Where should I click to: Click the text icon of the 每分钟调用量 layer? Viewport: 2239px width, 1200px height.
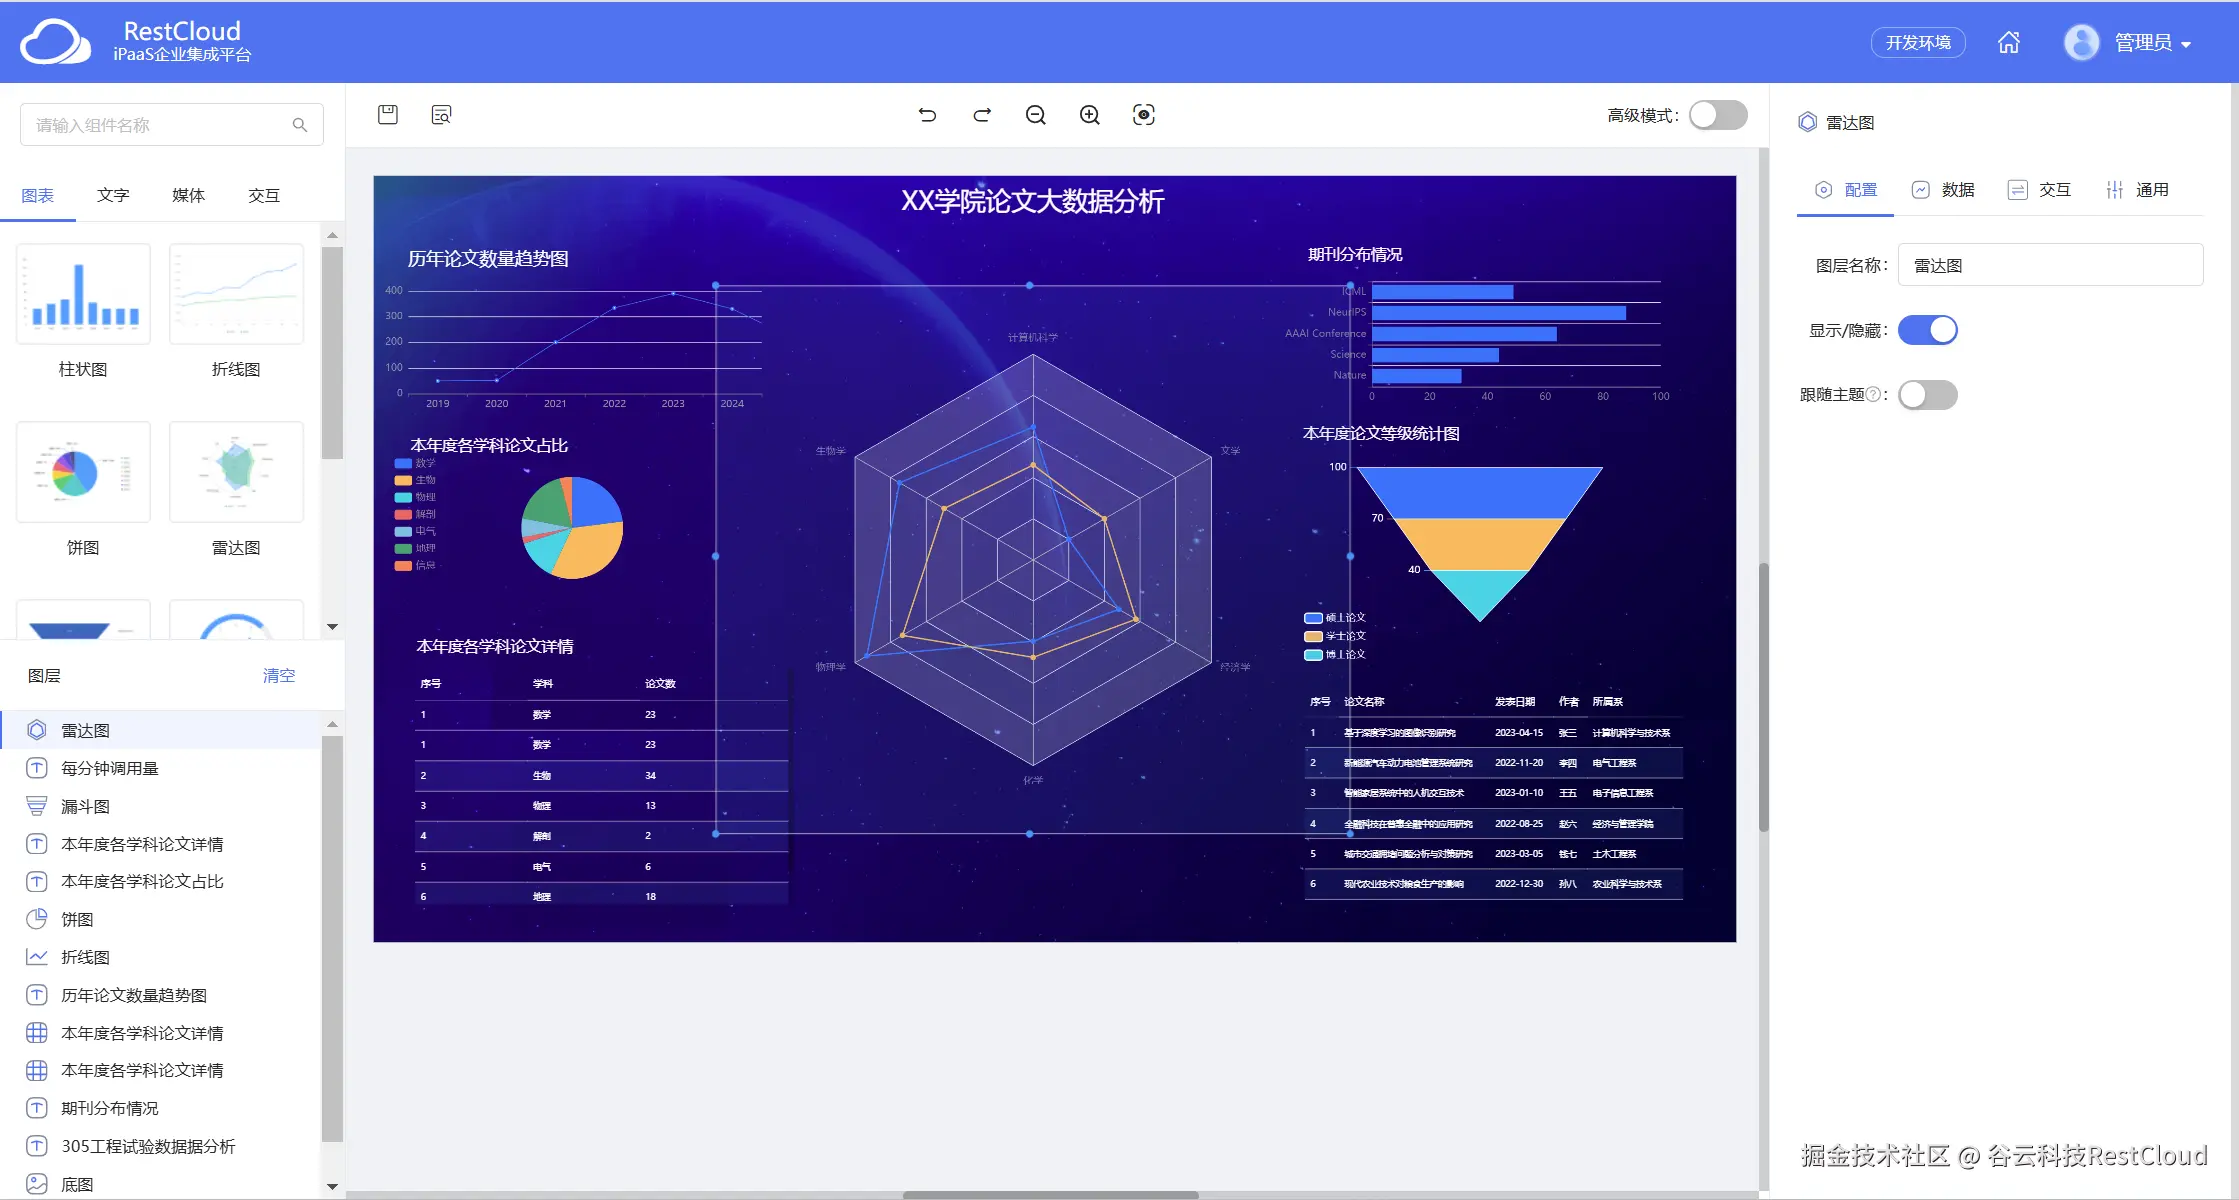pos(37,768)
